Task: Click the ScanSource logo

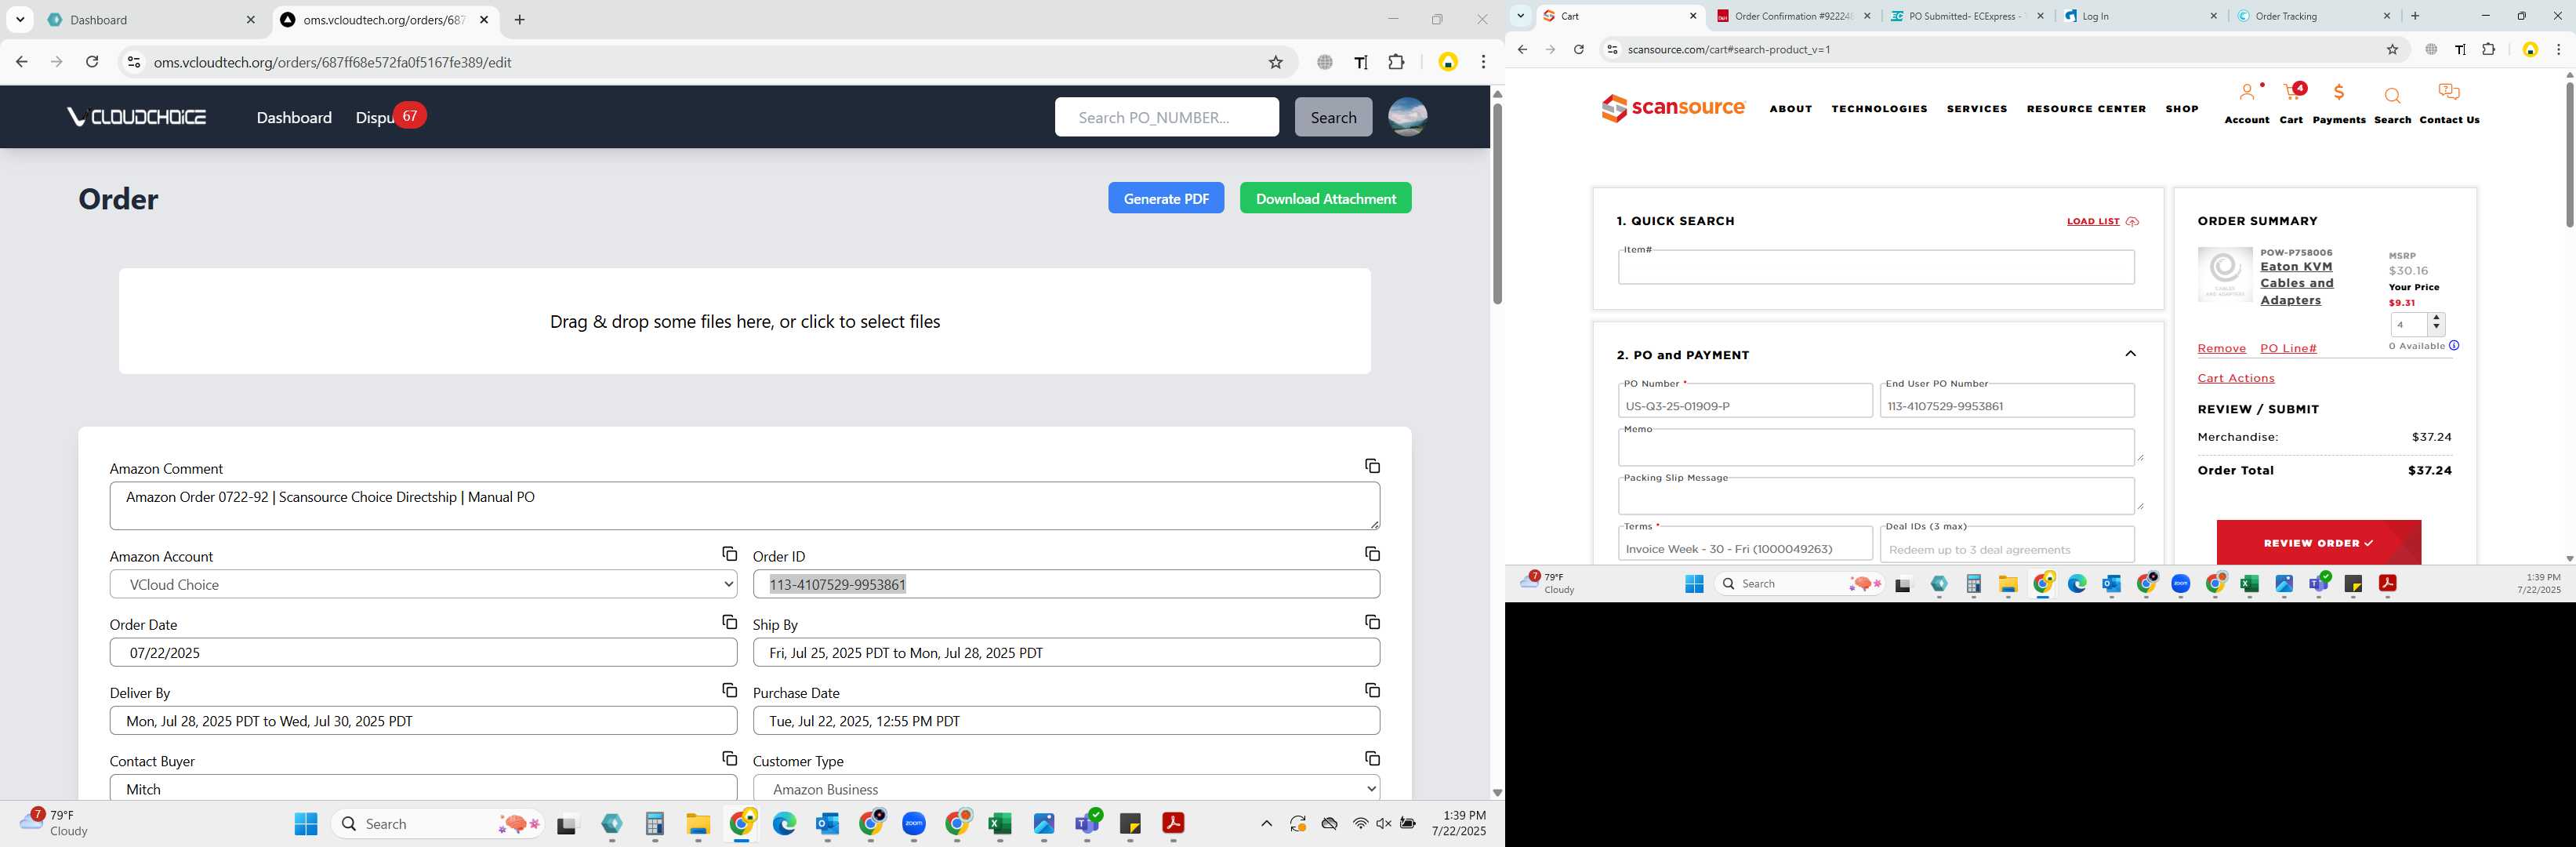Action: click(x=1673, y=108)
